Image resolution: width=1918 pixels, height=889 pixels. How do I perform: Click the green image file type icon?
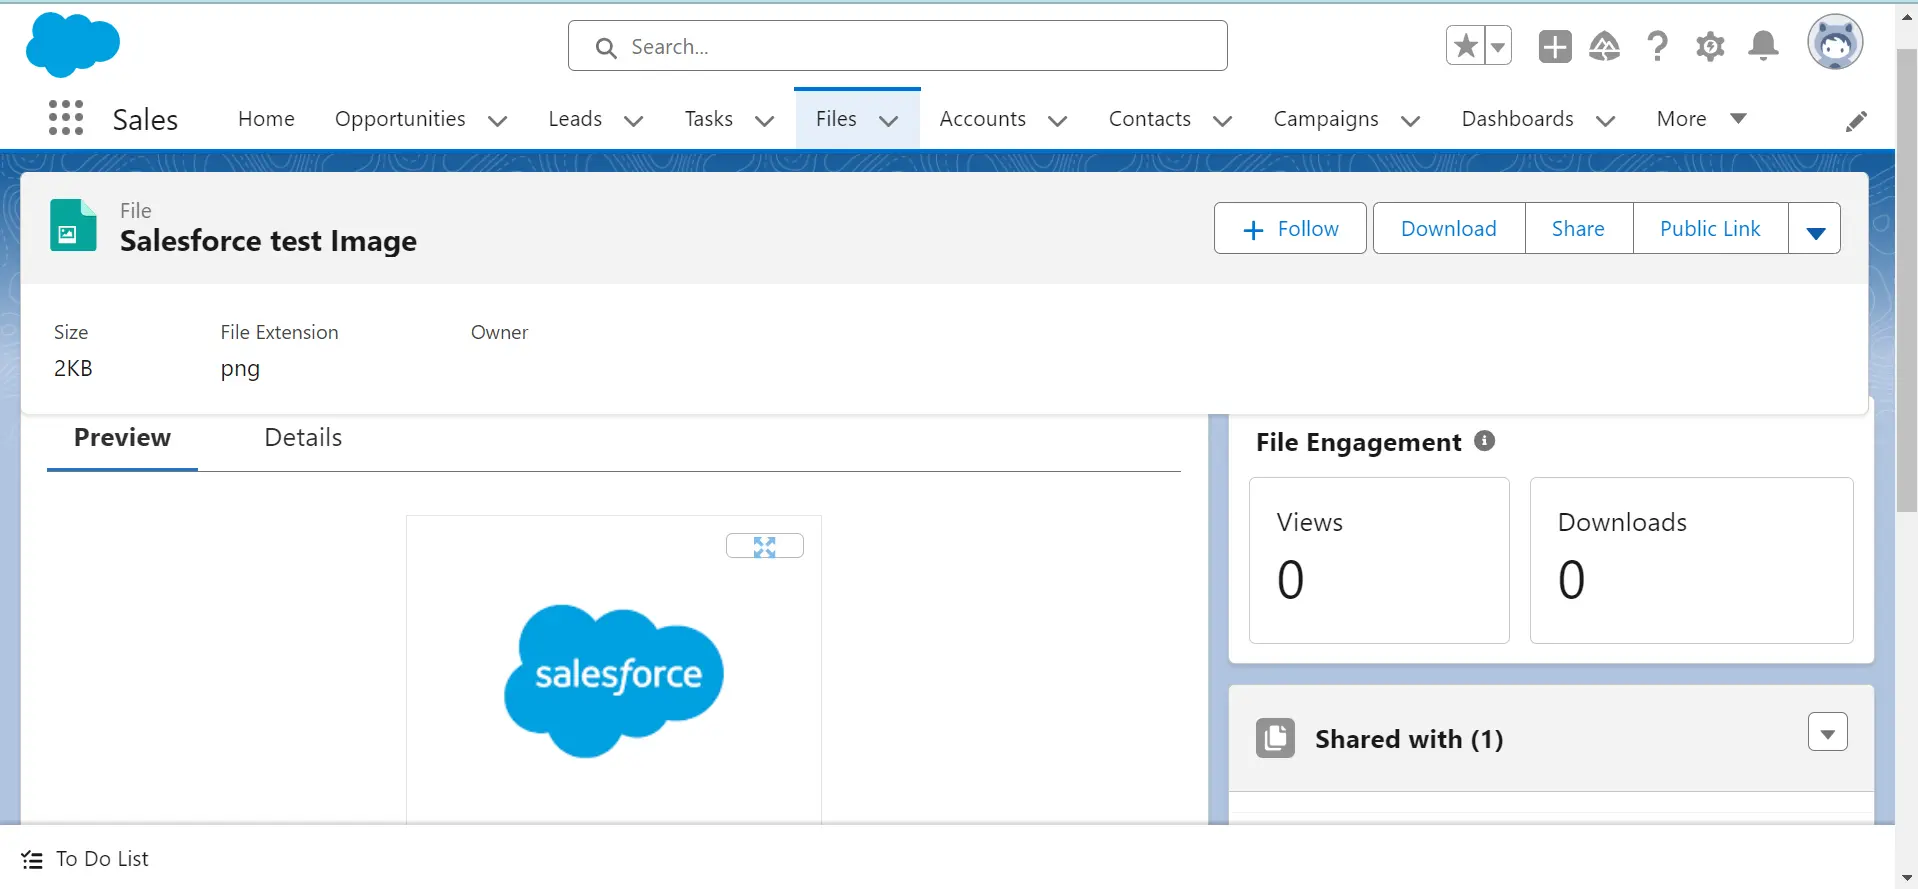[x=74, y=225]
